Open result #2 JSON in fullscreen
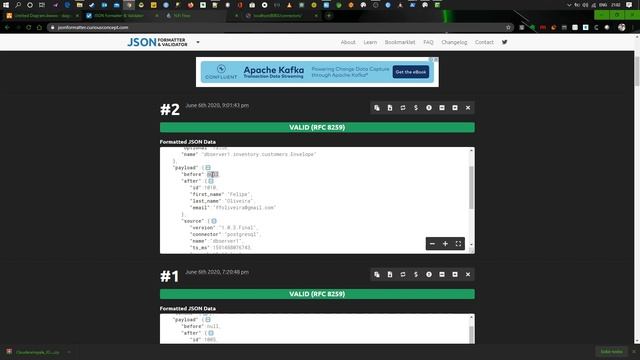Screen dimensions: 640x360 (458, 244)
